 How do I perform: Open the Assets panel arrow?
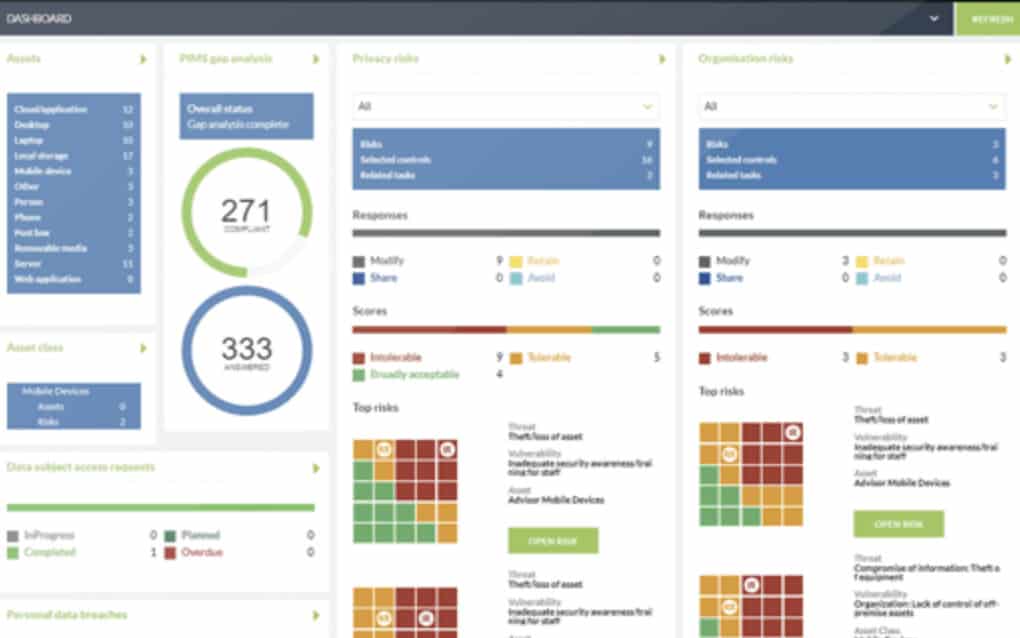pyautogui.click(x=143, y=59)
